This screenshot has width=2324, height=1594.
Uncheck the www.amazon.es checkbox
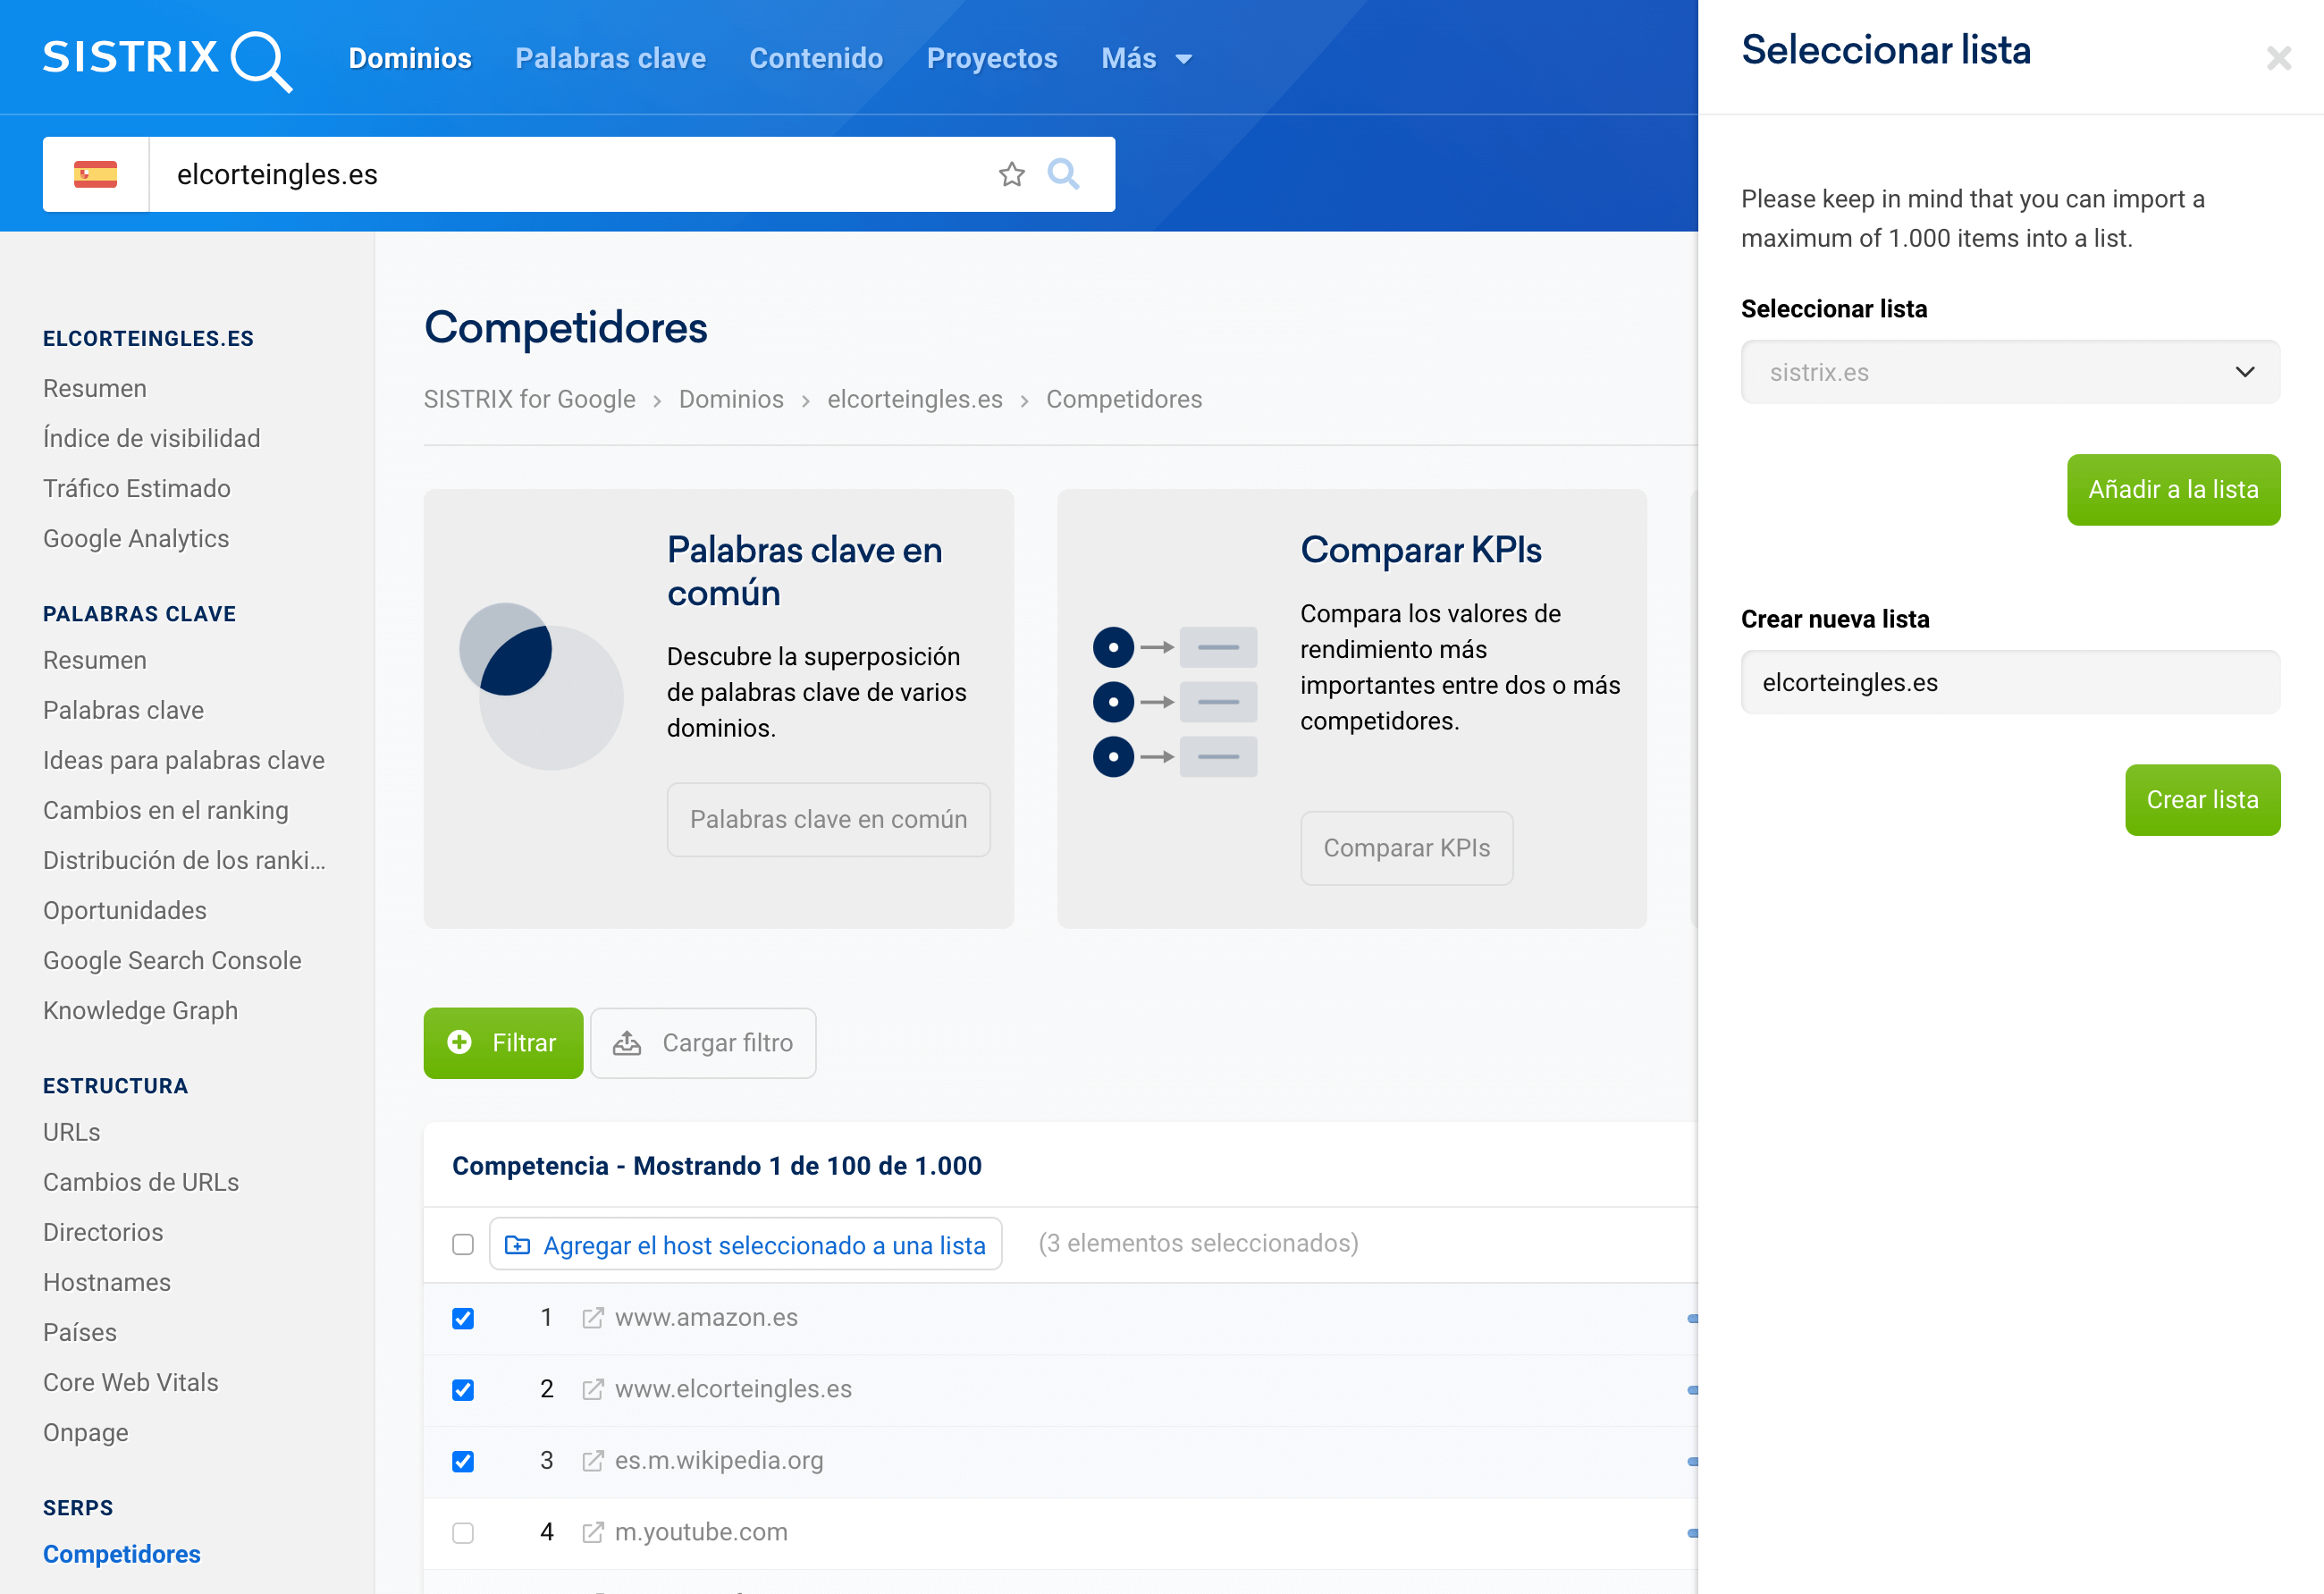(462, 1318)
